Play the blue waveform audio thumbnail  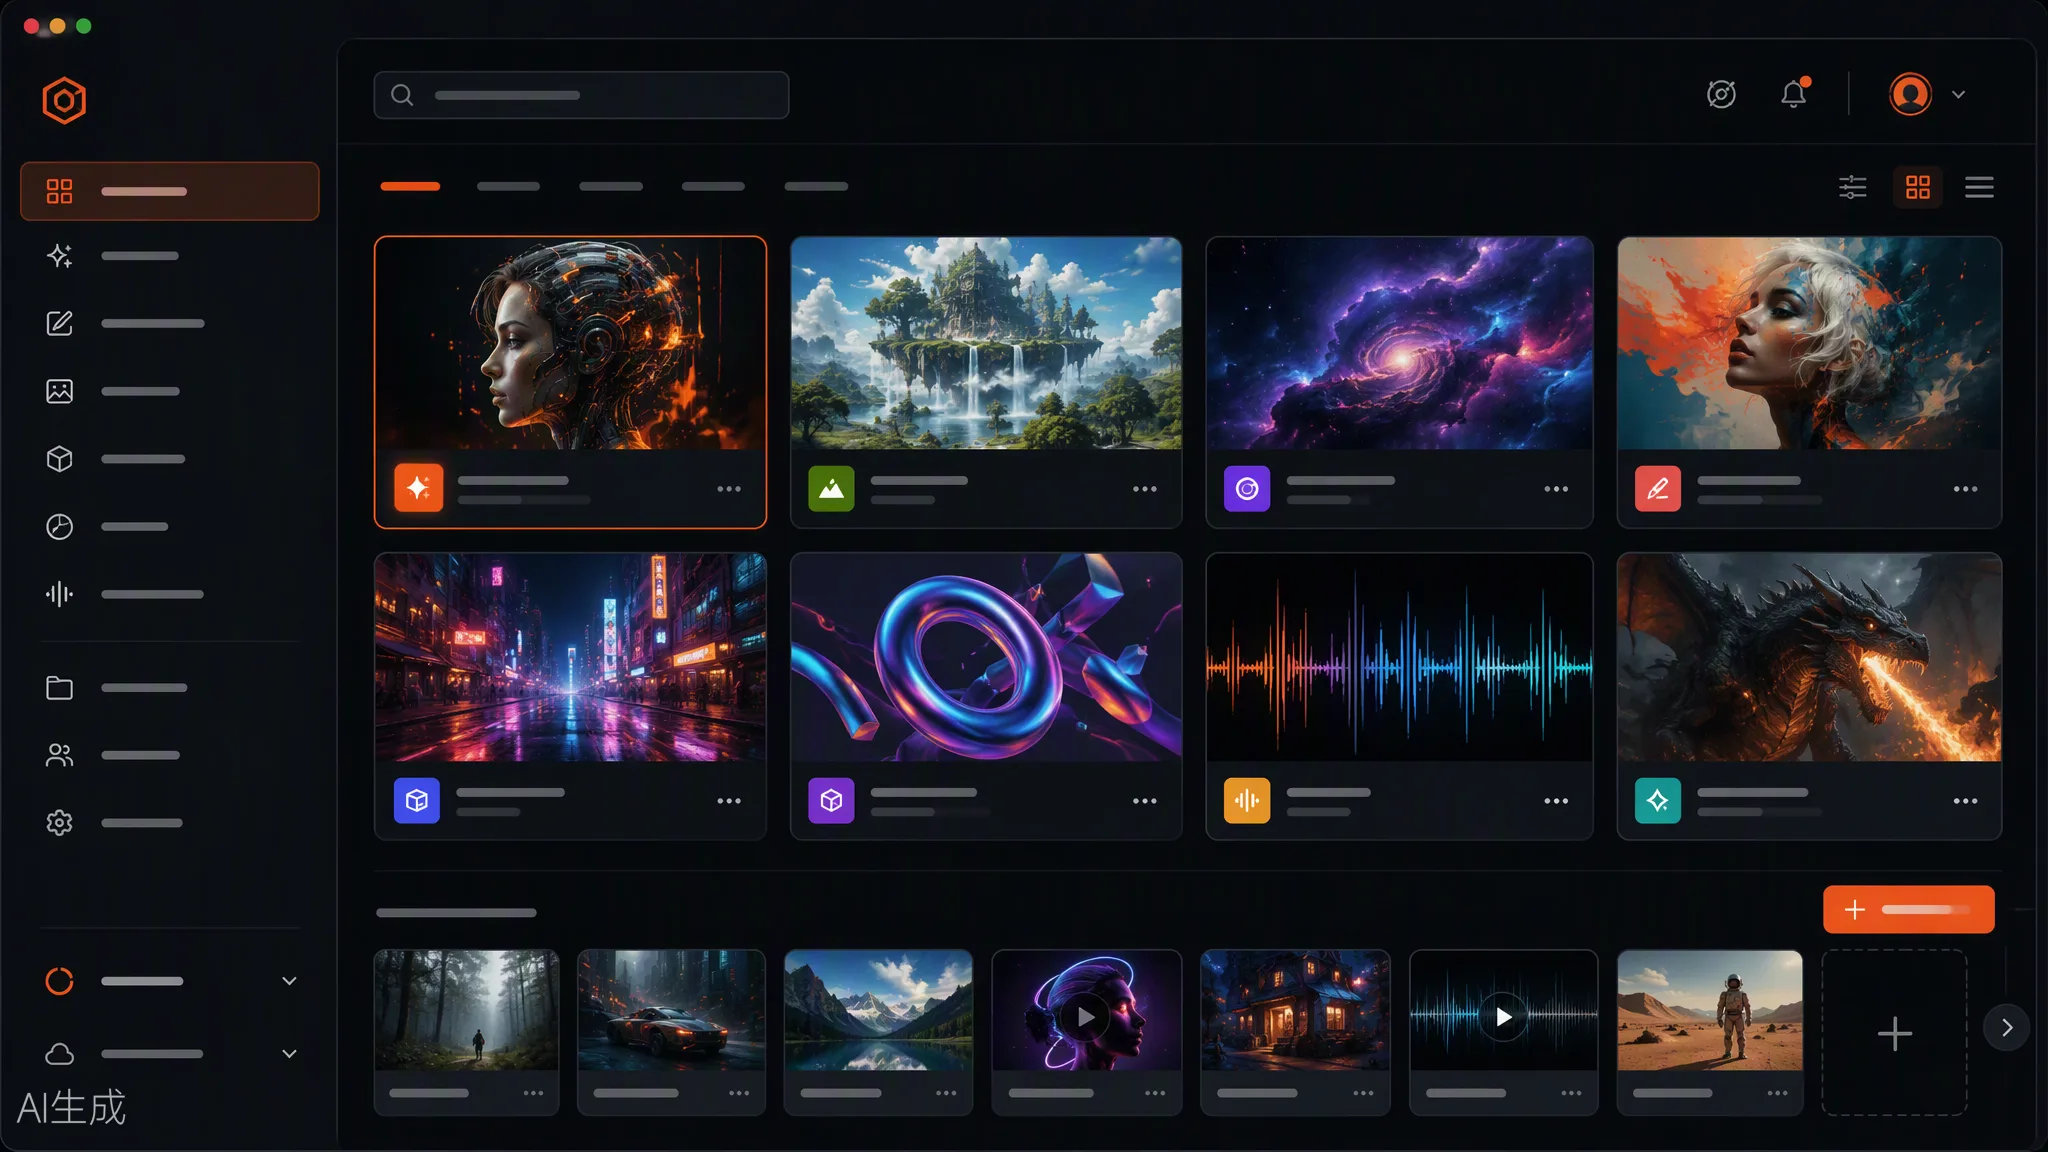tap(1503, 1017)
